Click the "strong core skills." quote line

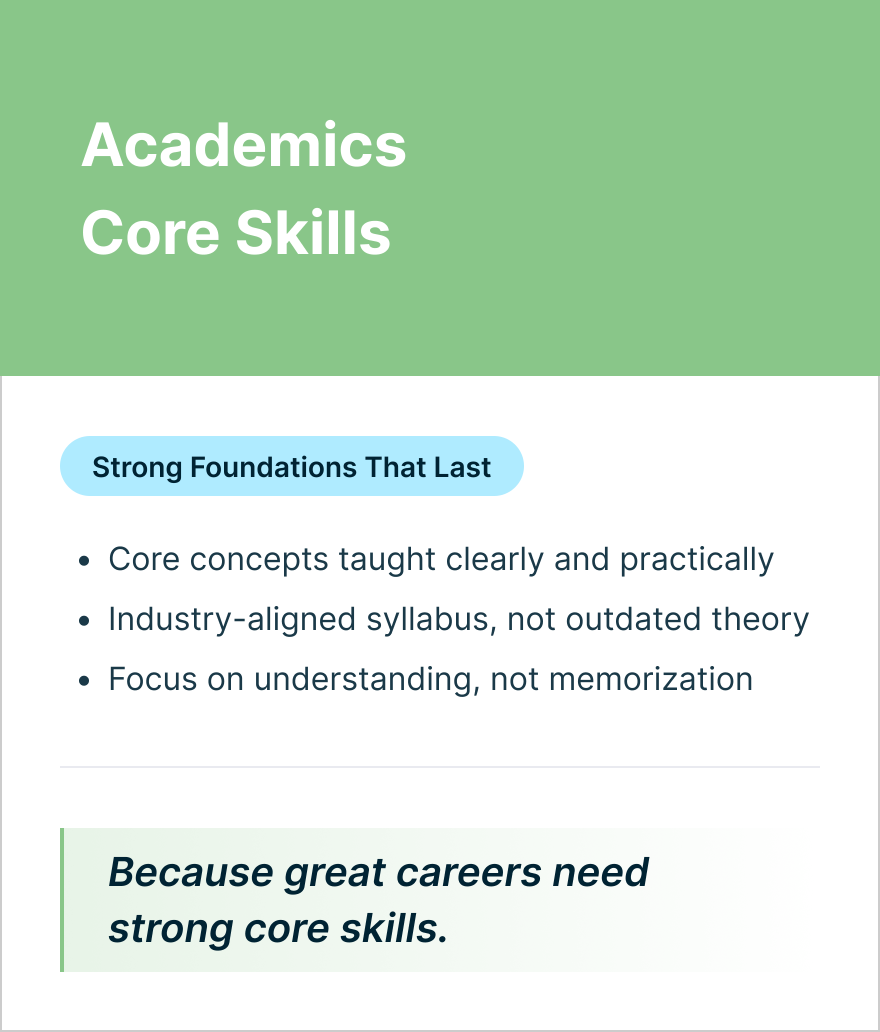[x=277, y=929]
